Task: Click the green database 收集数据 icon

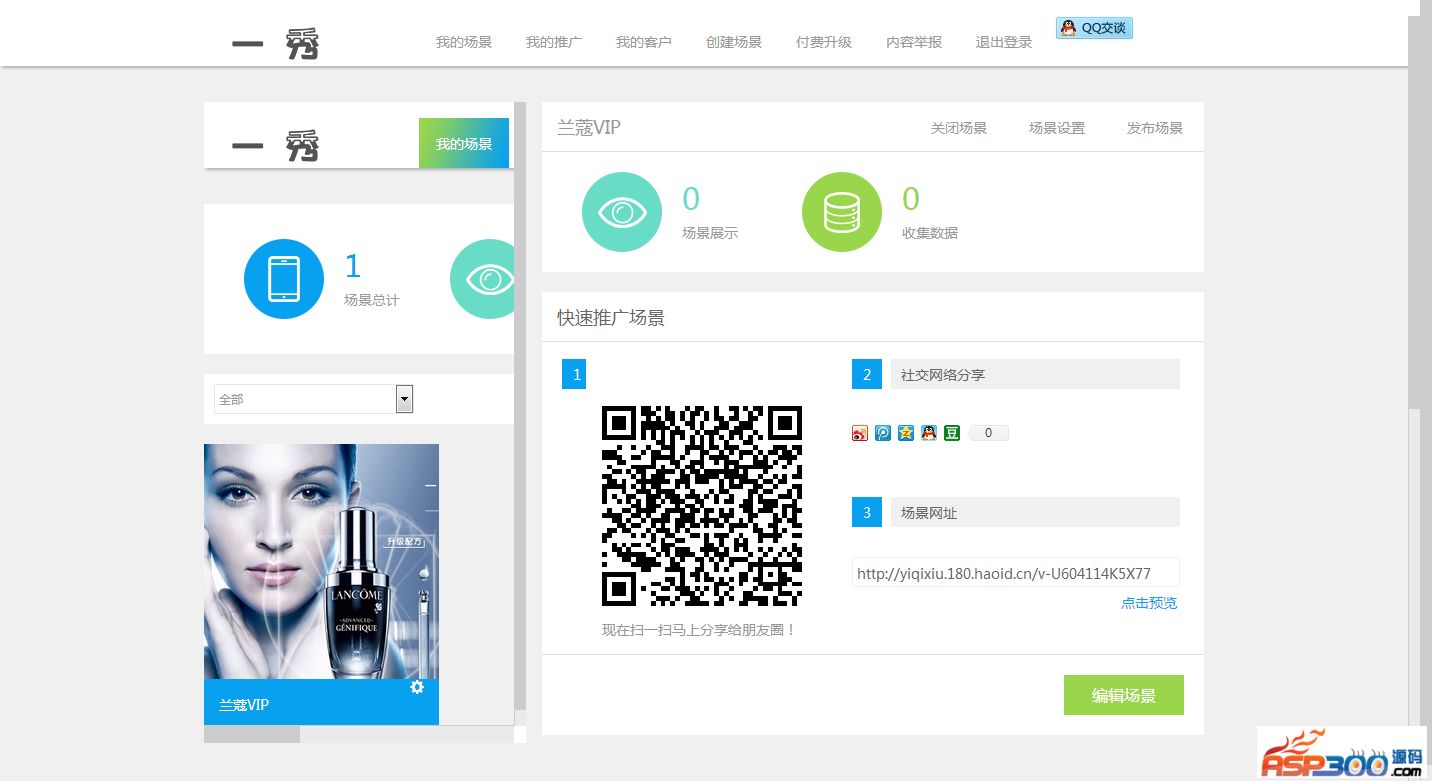Action: (x=842, y=212)
